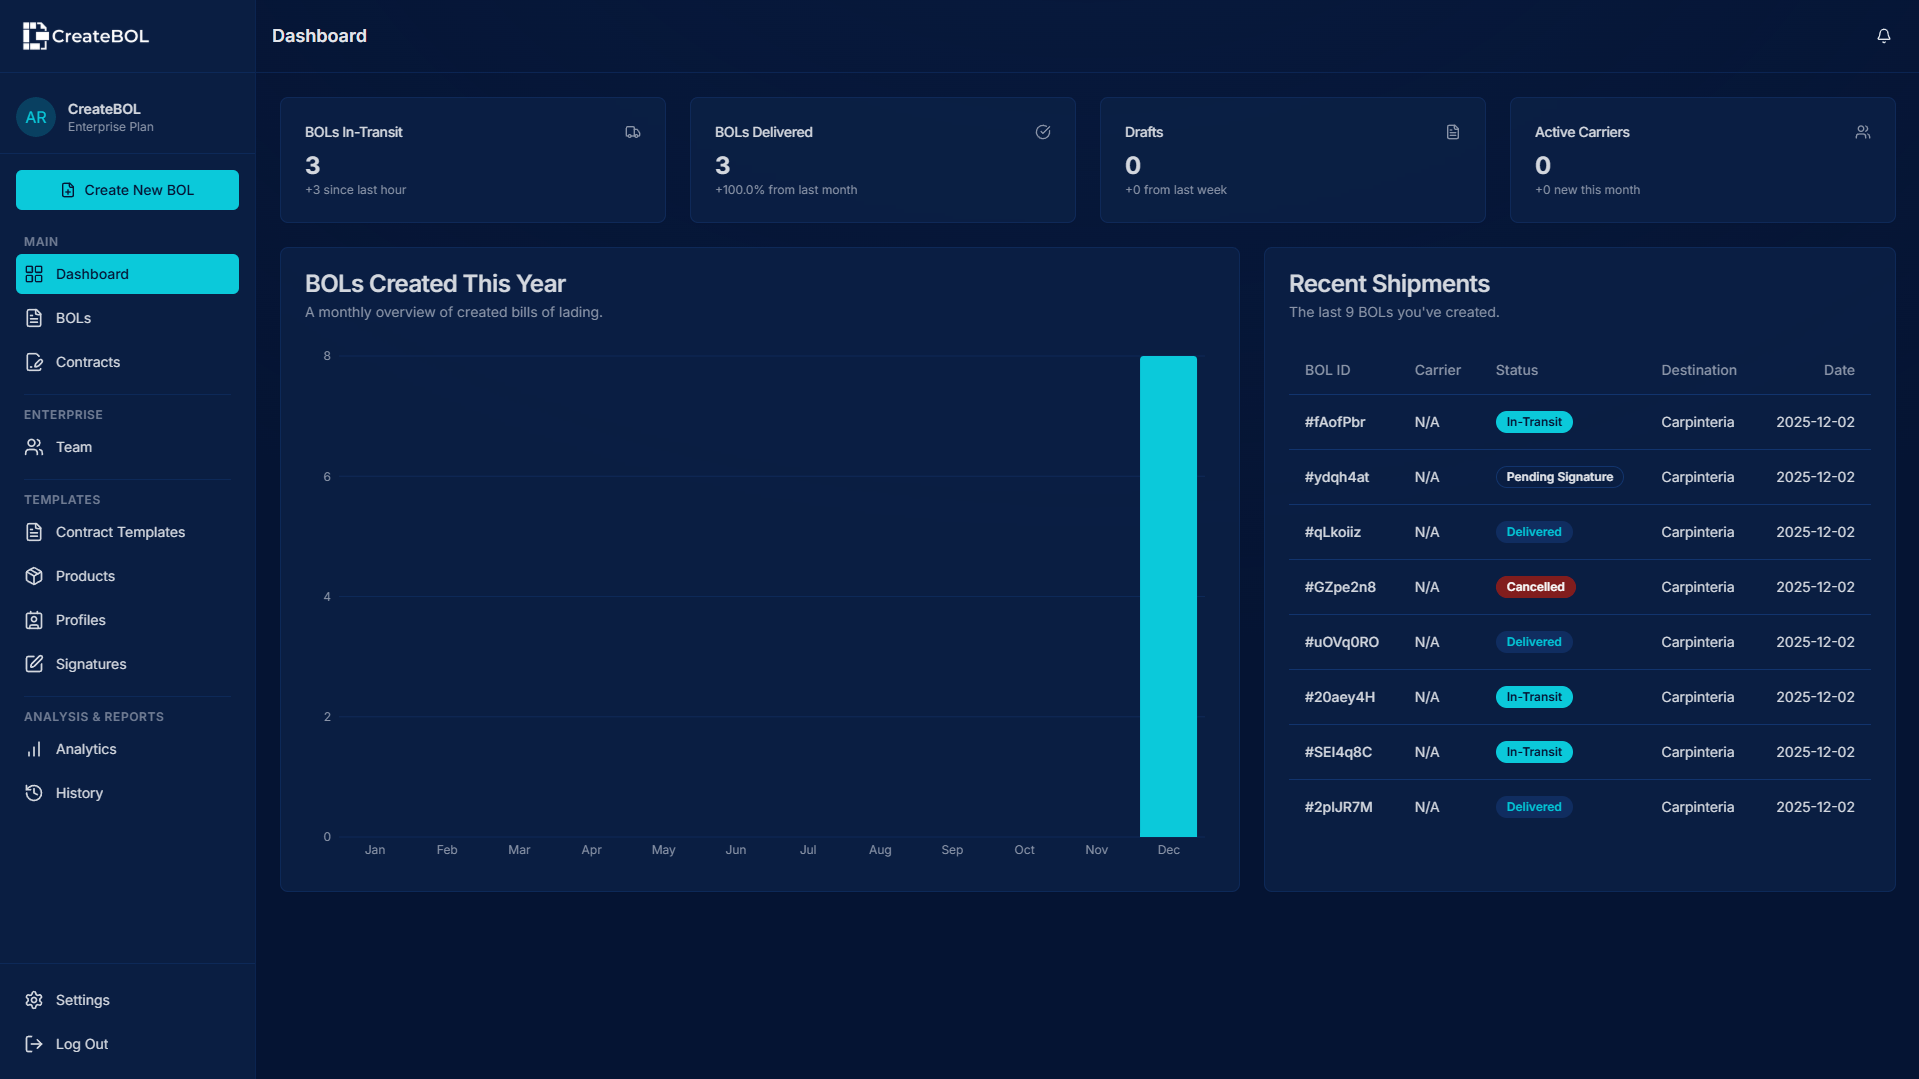Select the Profiles sidebar item
Screen dimensions: 1919x1079
[80, 619]
